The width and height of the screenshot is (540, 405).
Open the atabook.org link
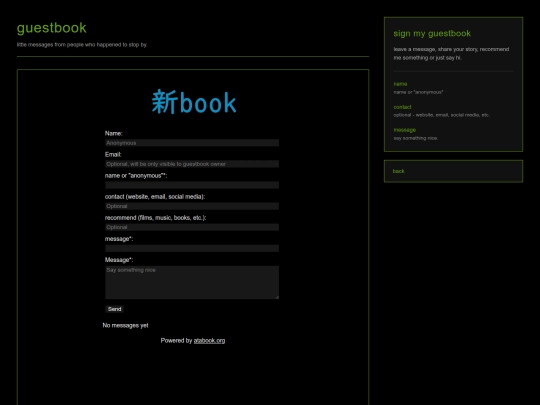pyautogui.click(x=209, y=341)
